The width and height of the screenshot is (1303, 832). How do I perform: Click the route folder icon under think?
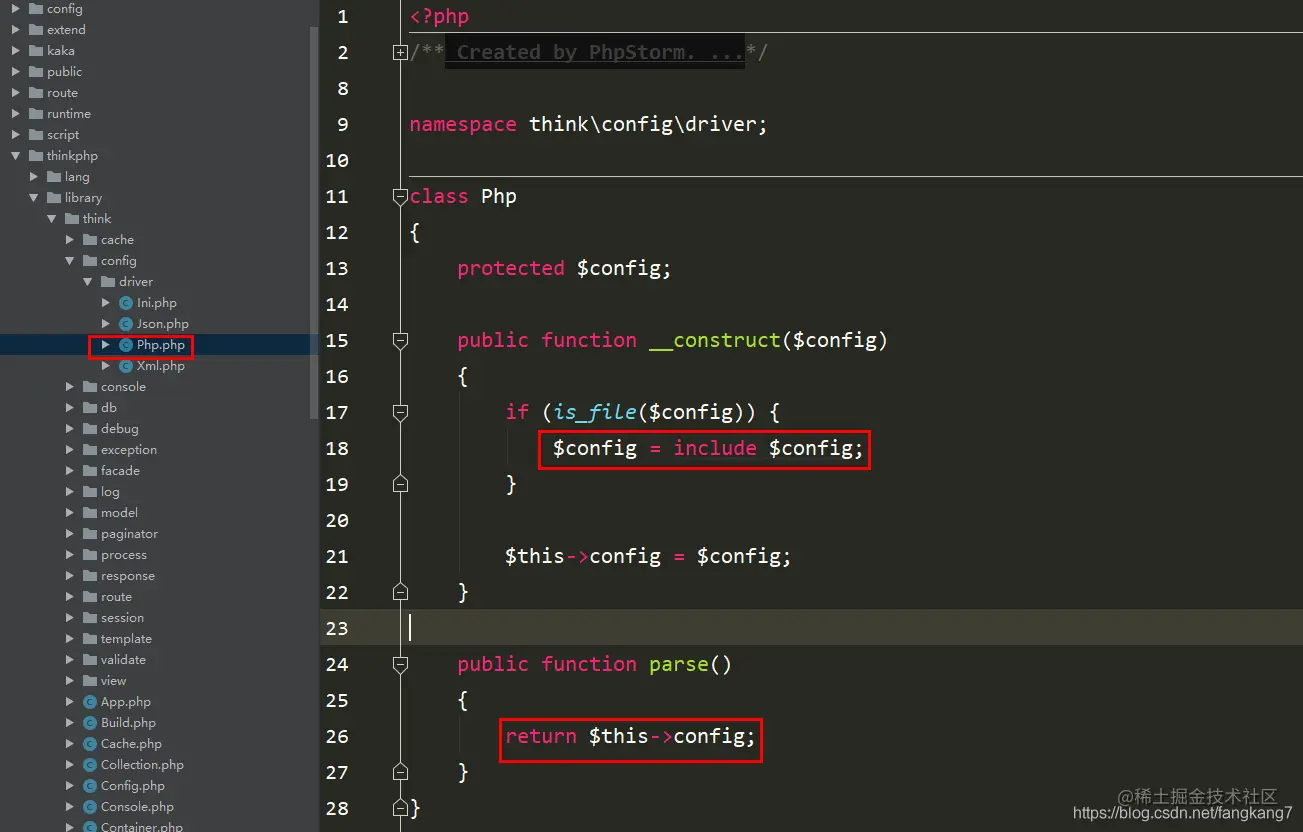pos(89,597)
